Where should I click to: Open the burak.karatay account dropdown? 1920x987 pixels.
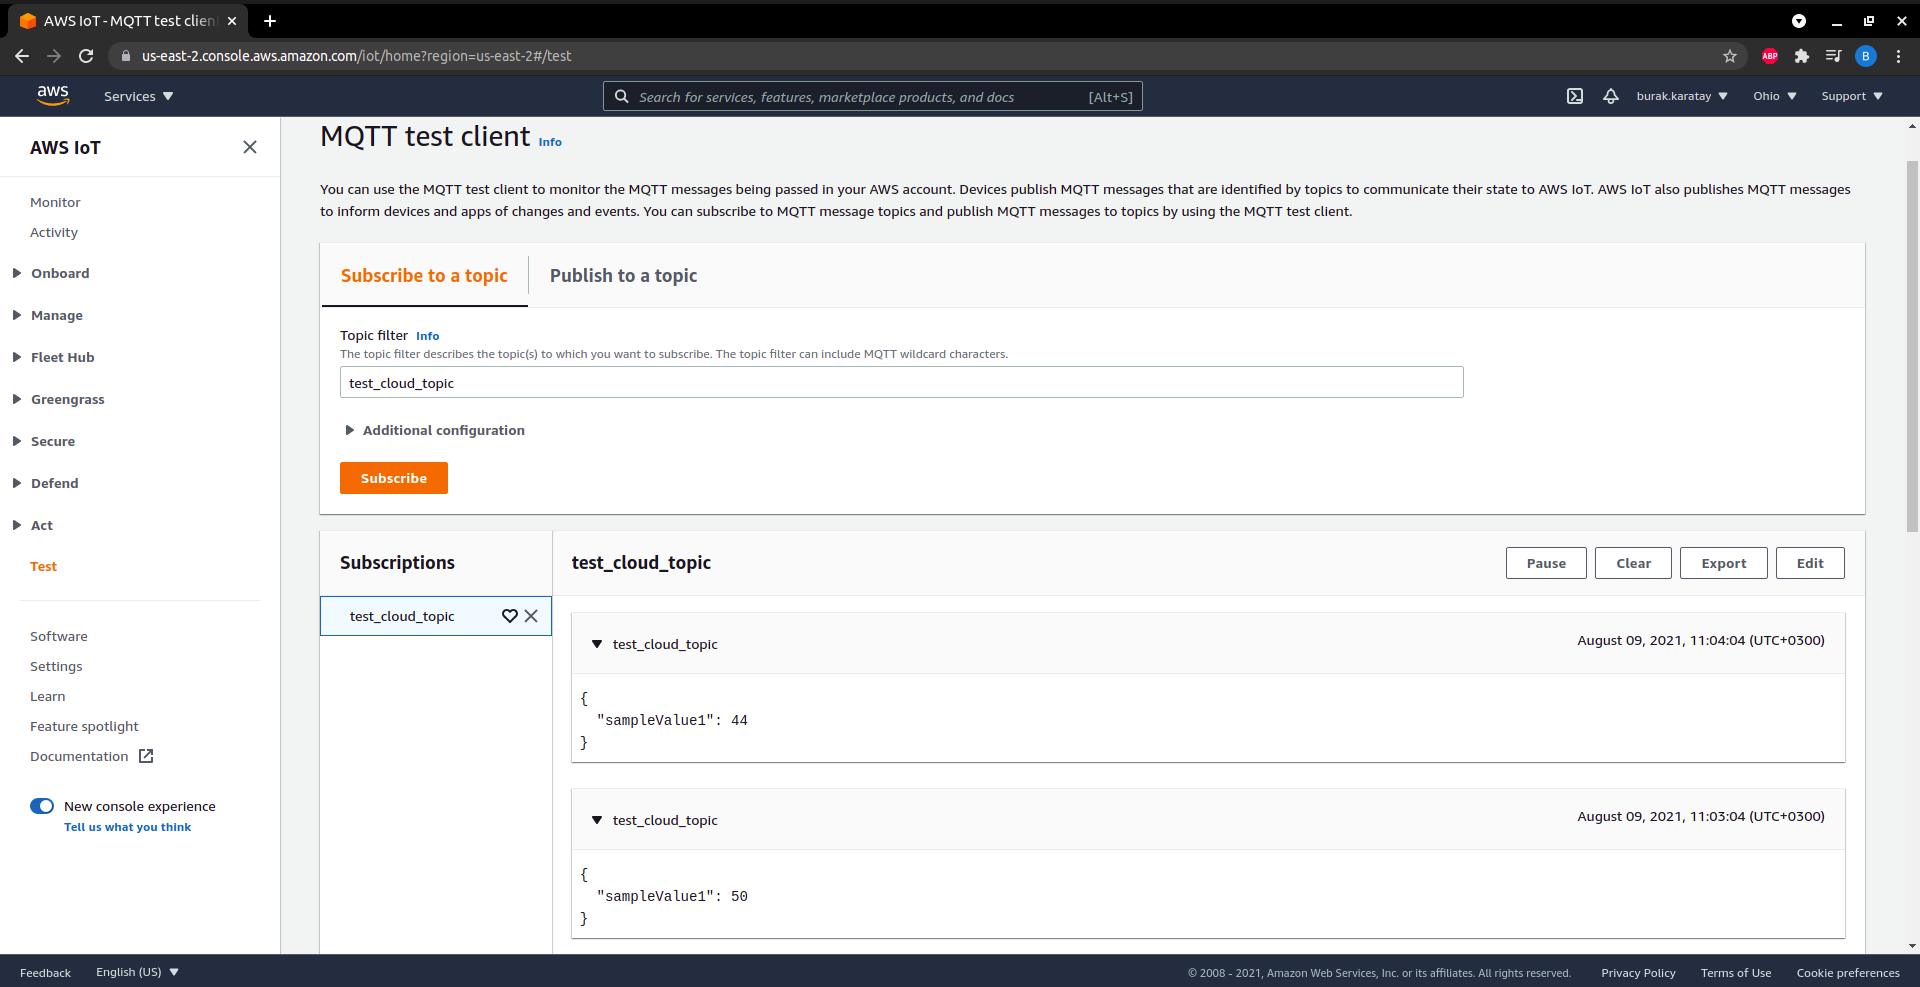pyautogui.click(x=1682, y=96)
